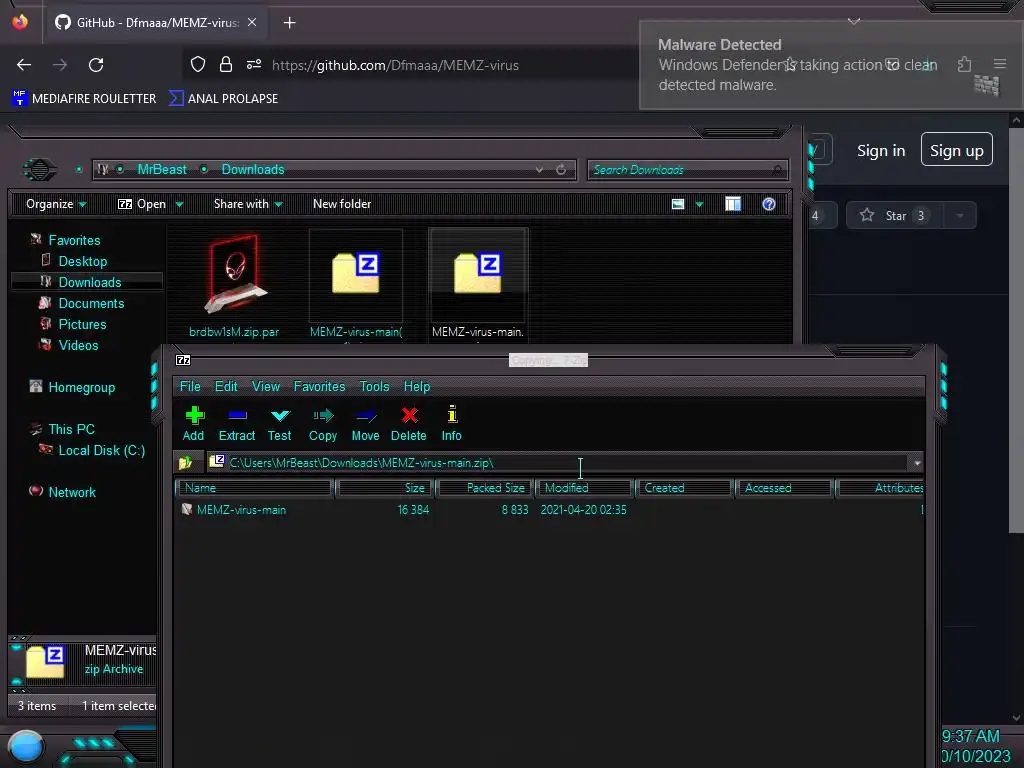Close the GitHub MEMZ-virus tab
The image size is (1024, 768).
point(252,23)
